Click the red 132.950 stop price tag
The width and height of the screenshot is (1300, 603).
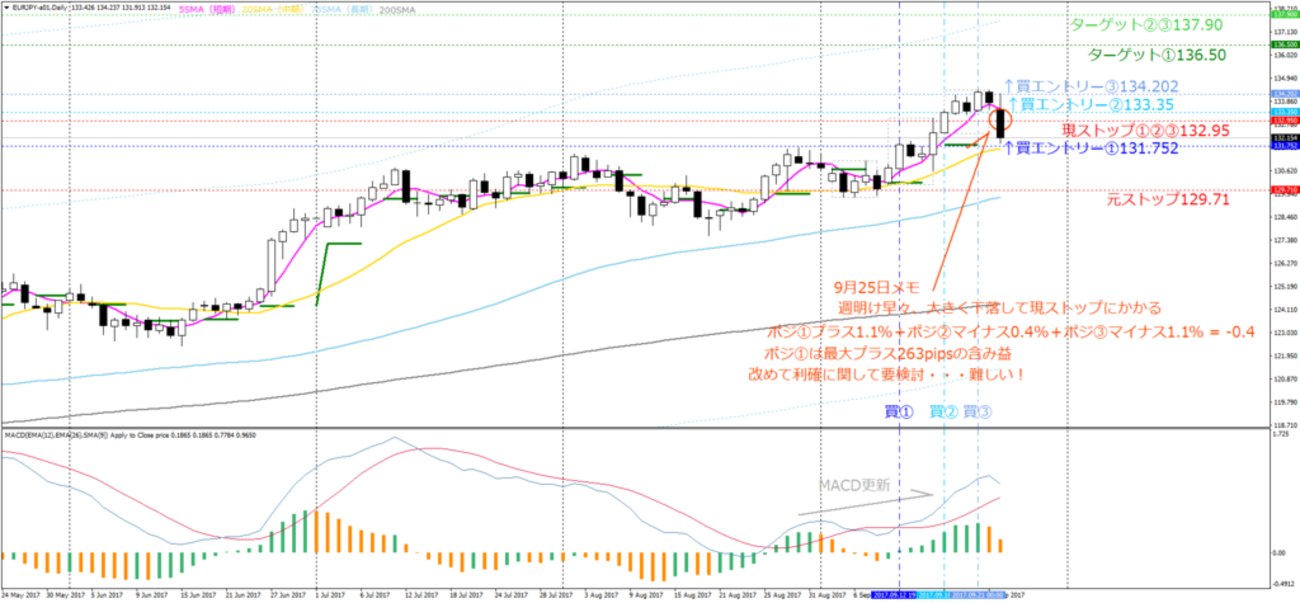point(1285,121)
